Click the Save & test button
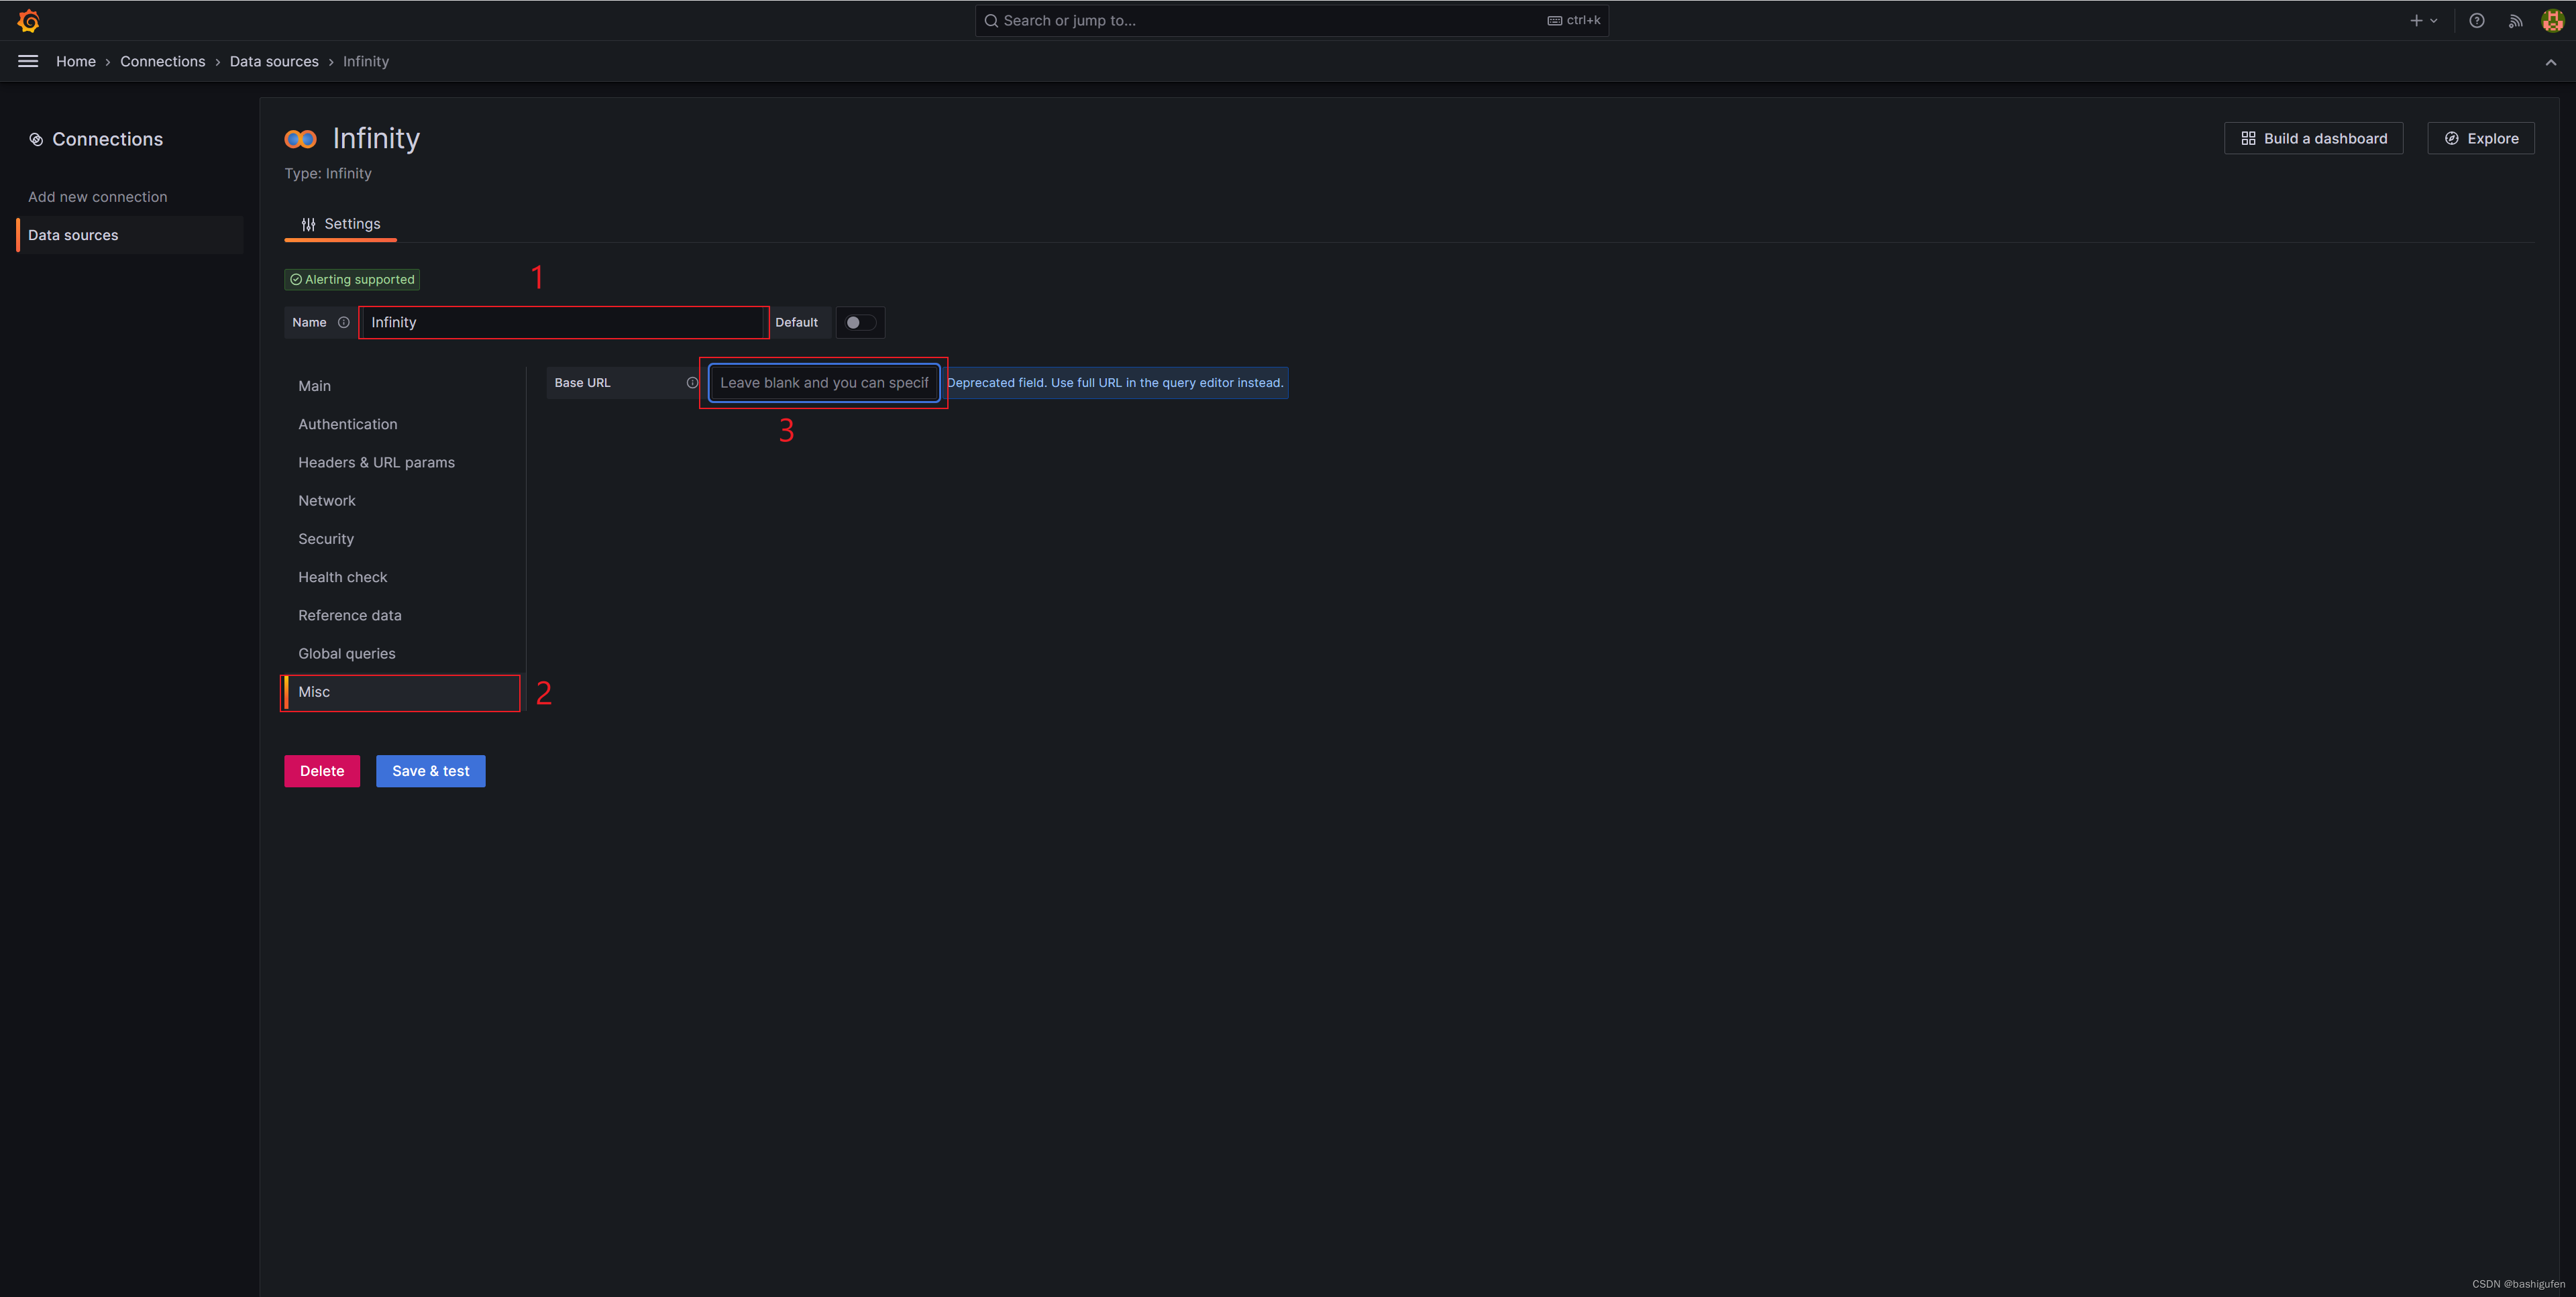Screen dimensions: 2576x1297 (430, 771)
